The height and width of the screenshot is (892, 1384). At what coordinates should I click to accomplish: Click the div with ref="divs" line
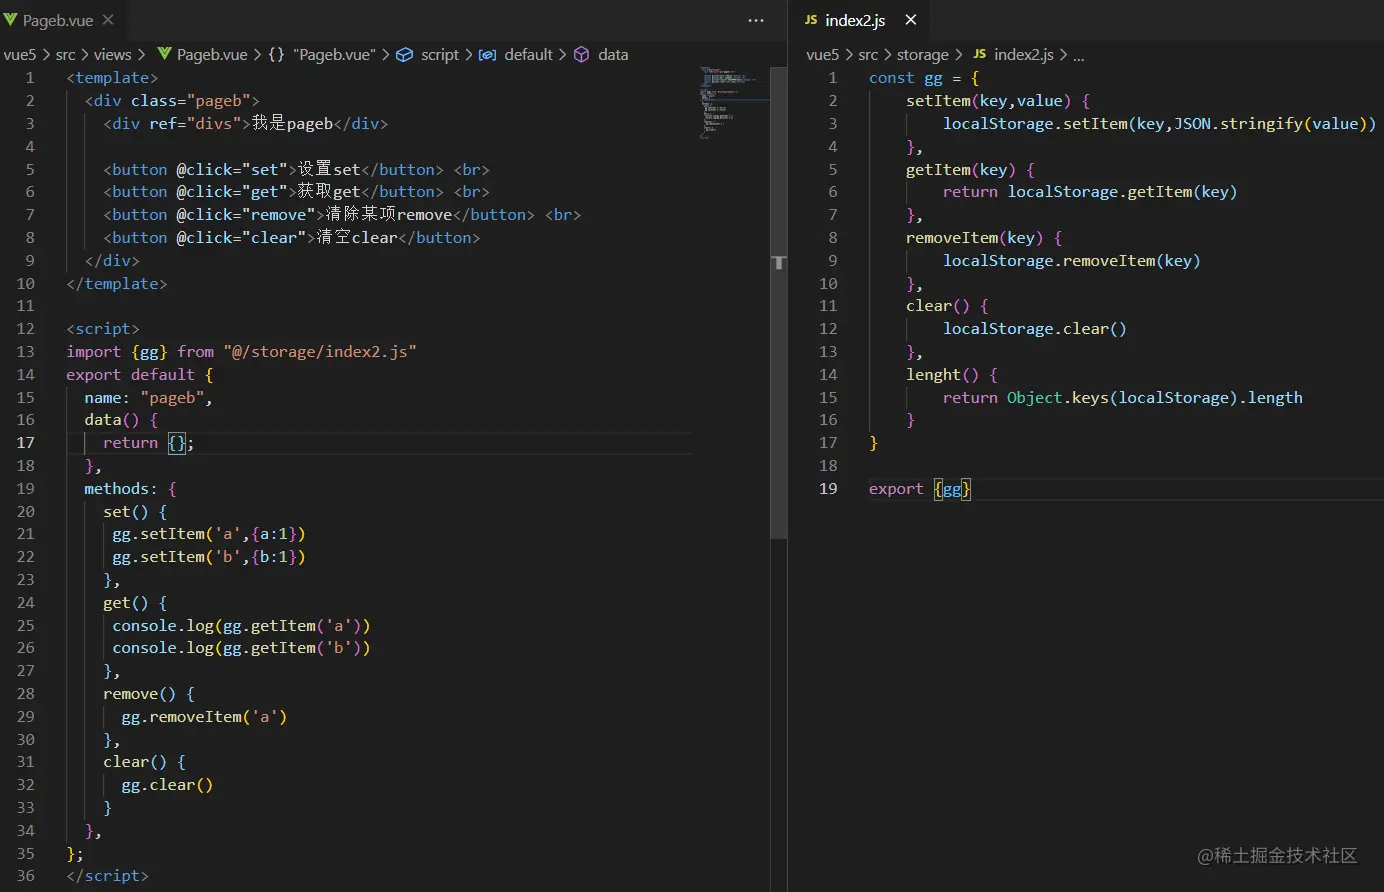coord(245,124)
